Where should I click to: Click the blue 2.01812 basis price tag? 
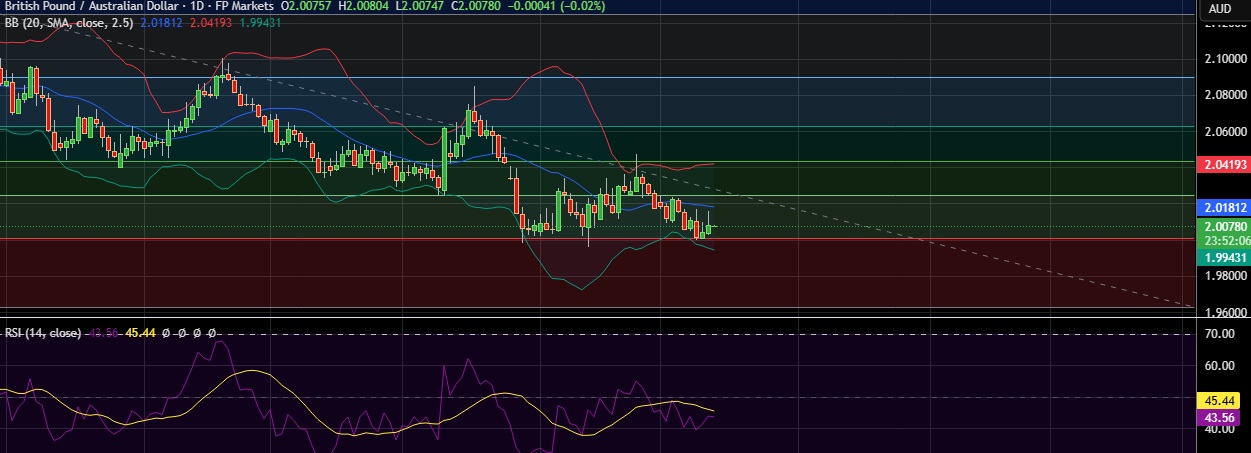pos(1222,208)
